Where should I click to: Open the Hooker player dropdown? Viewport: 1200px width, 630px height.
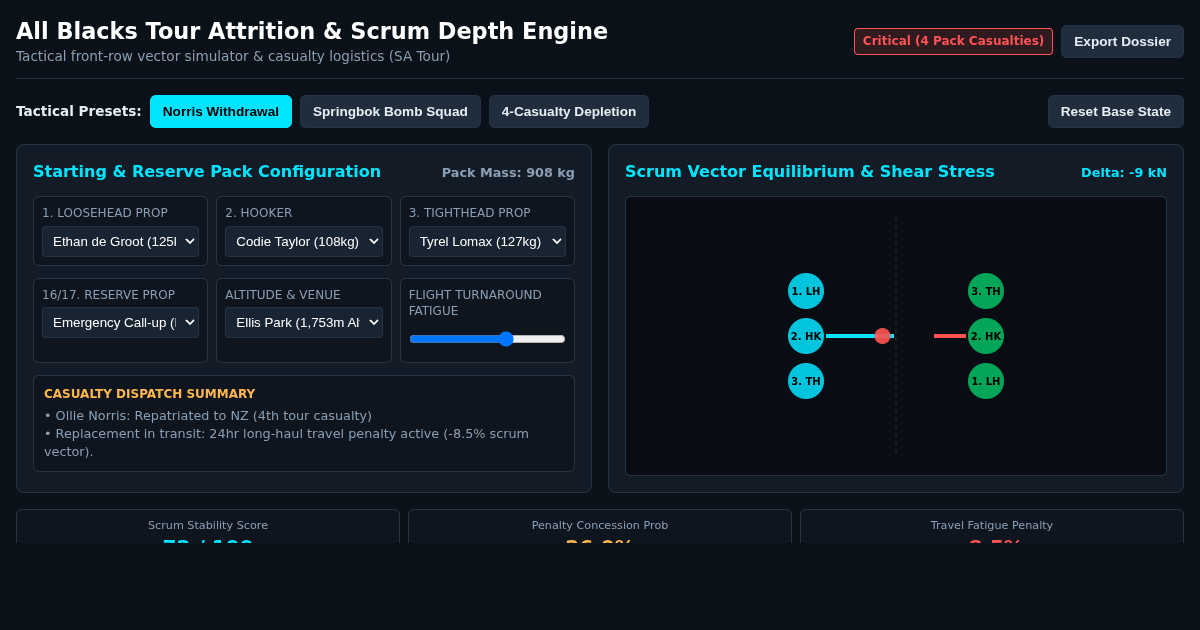(304, 241)
